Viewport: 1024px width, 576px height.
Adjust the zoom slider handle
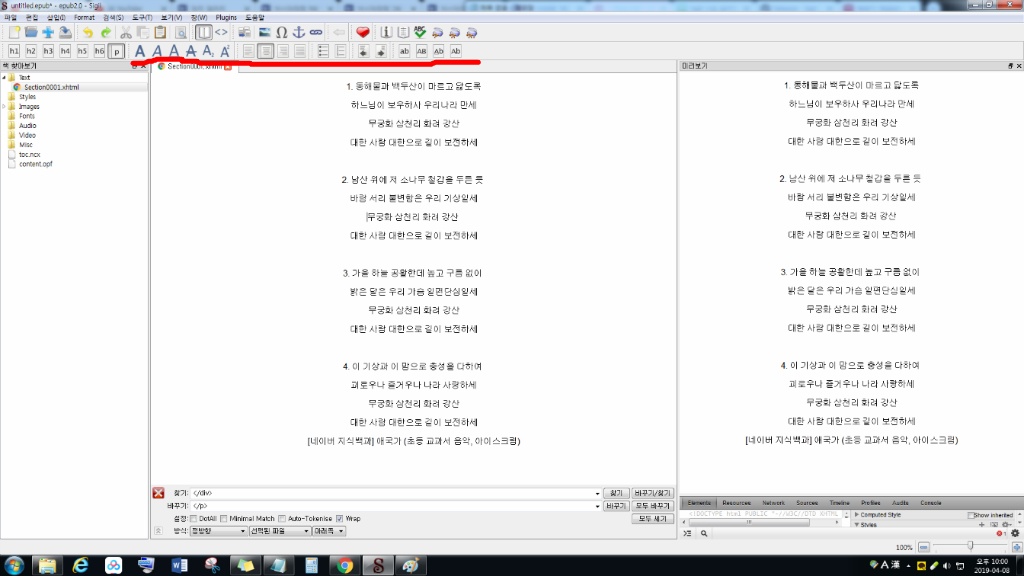[x=970, y=546]
